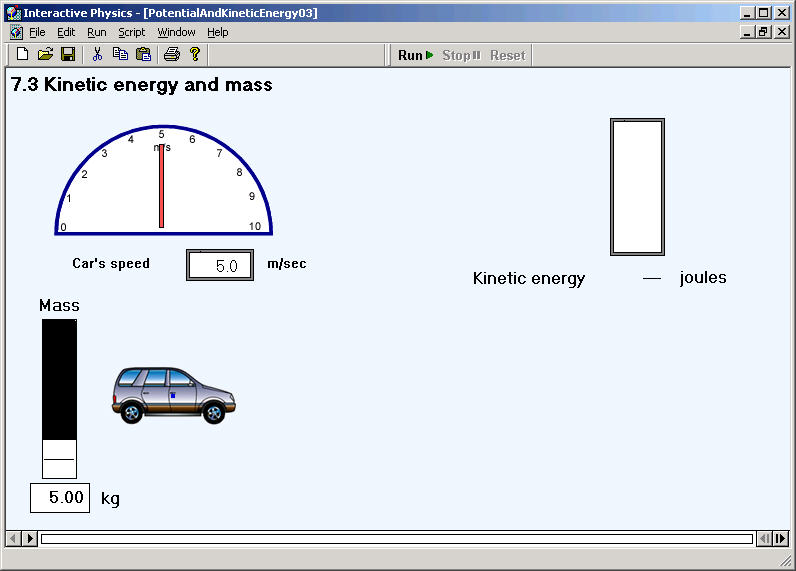
Task: Save using the floppy disk icon
Action: [68, 54]
